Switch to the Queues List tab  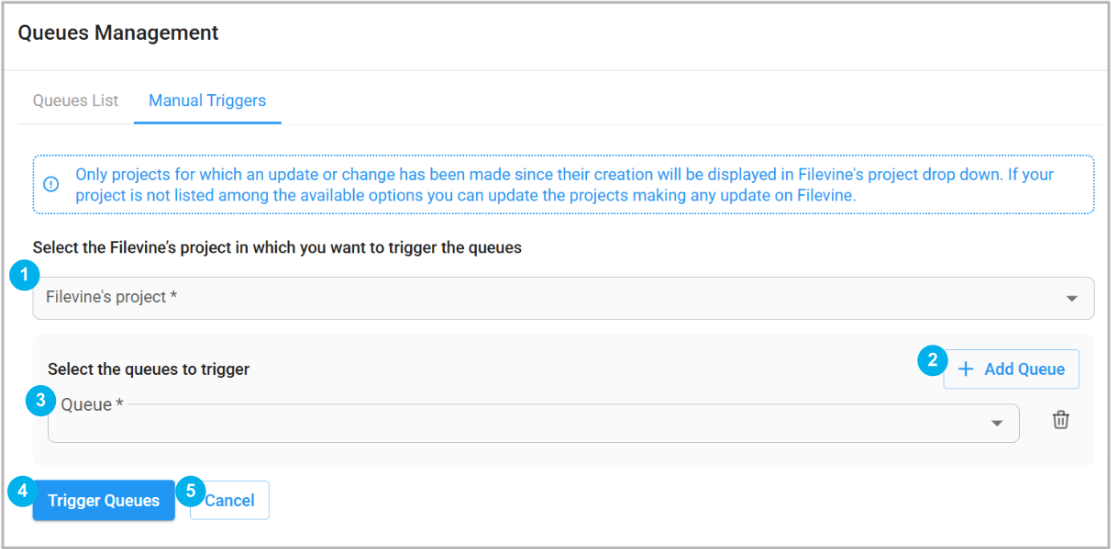pos(75,101)
